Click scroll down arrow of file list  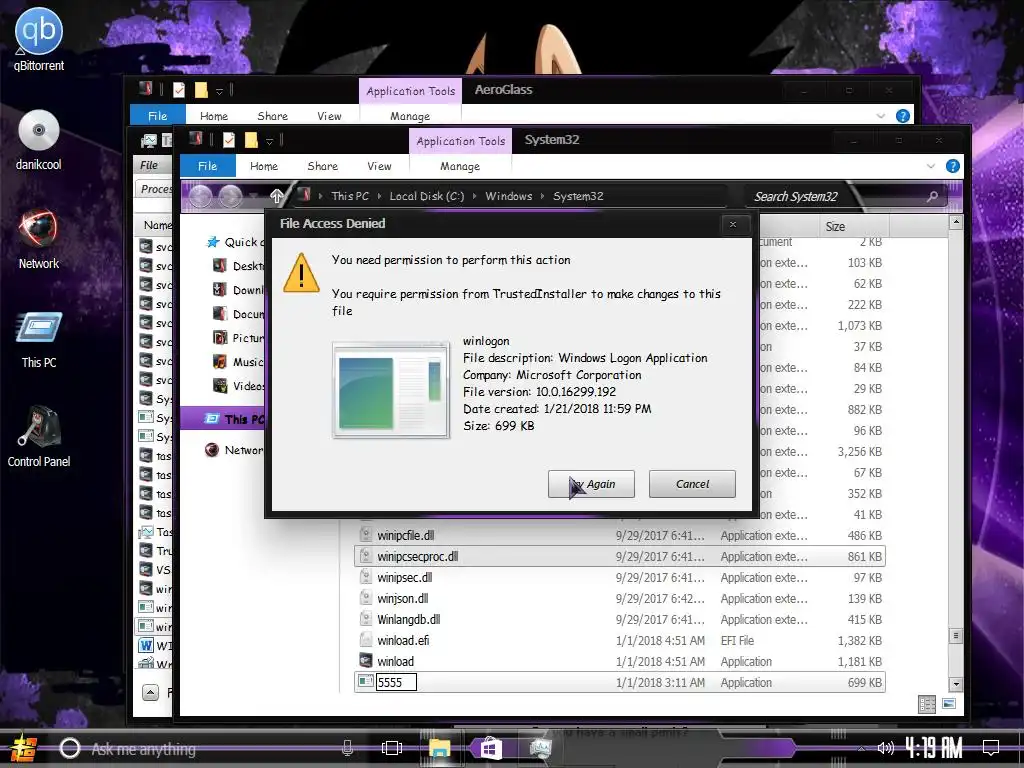(x=956, y=684)
